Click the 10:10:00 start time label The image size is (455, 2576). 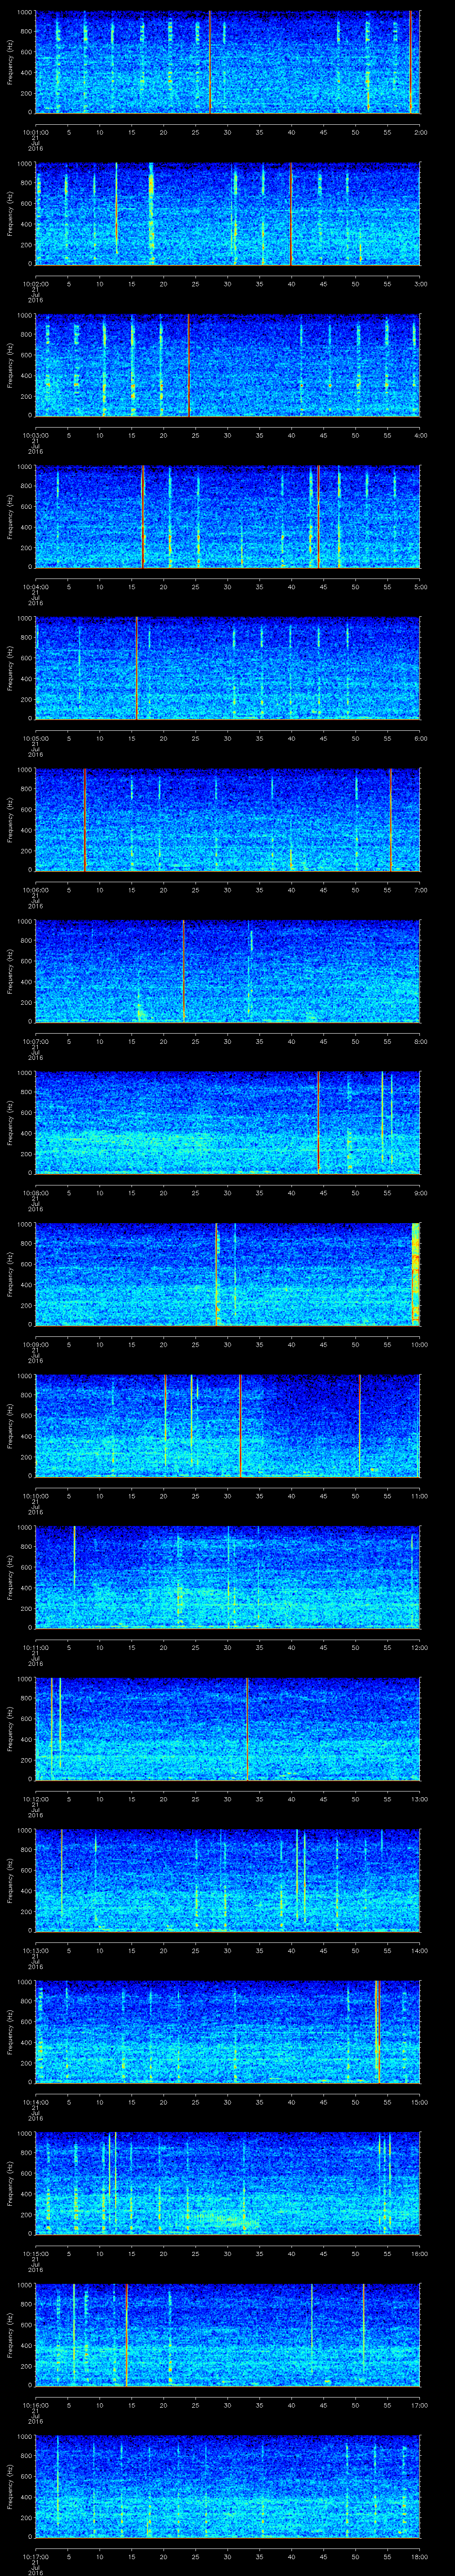click(x=36, y=1496)
